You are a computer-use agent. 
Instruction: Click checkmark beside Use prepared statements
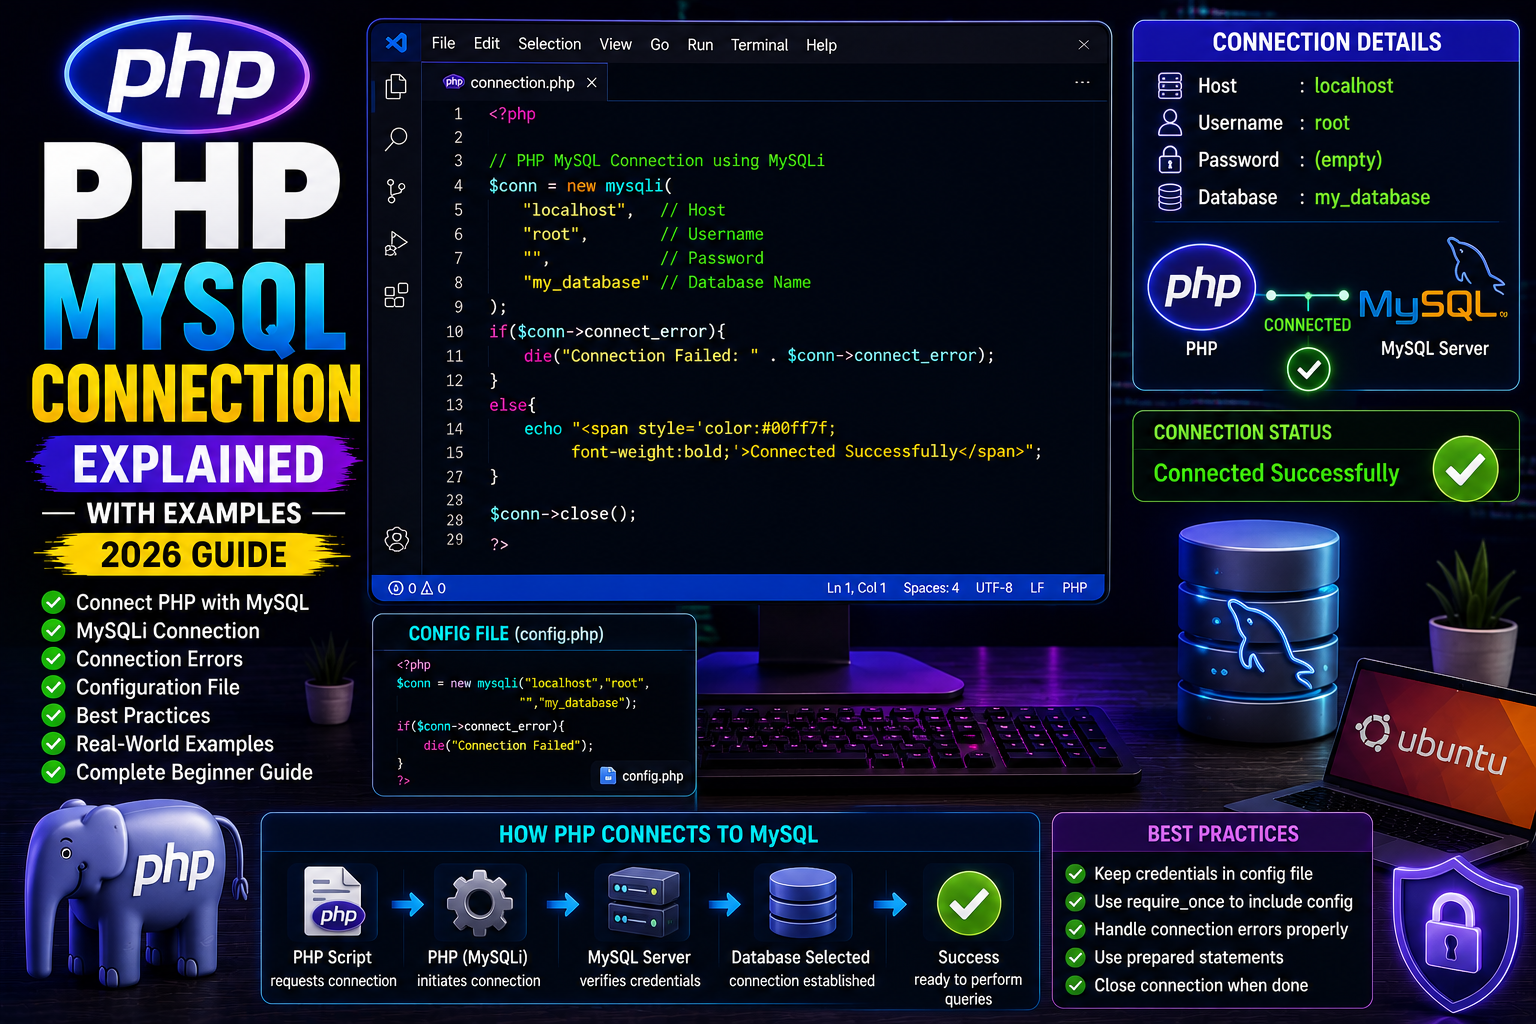(1076, 958)
